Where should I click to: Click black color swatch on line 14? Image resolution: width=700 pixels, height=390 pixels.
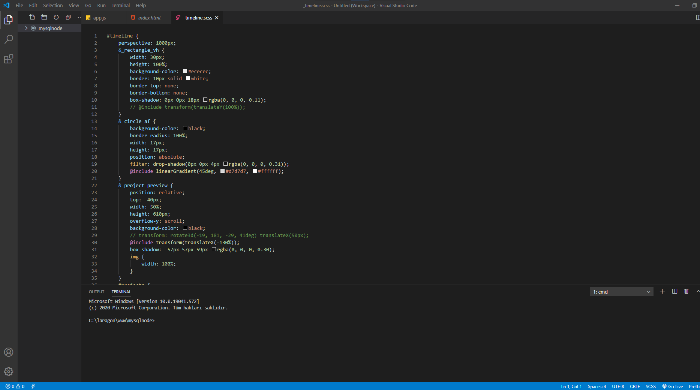pos(185,128)
